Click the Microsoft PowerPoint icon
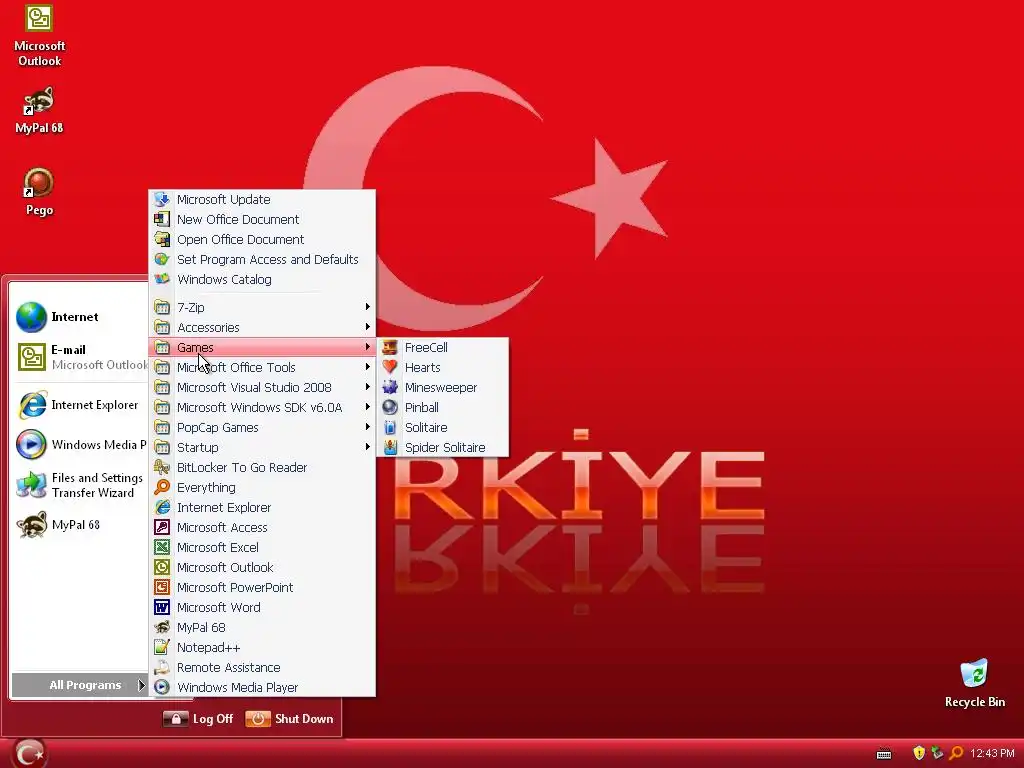Screen dimensions: 1024x768 coord(162,587)
